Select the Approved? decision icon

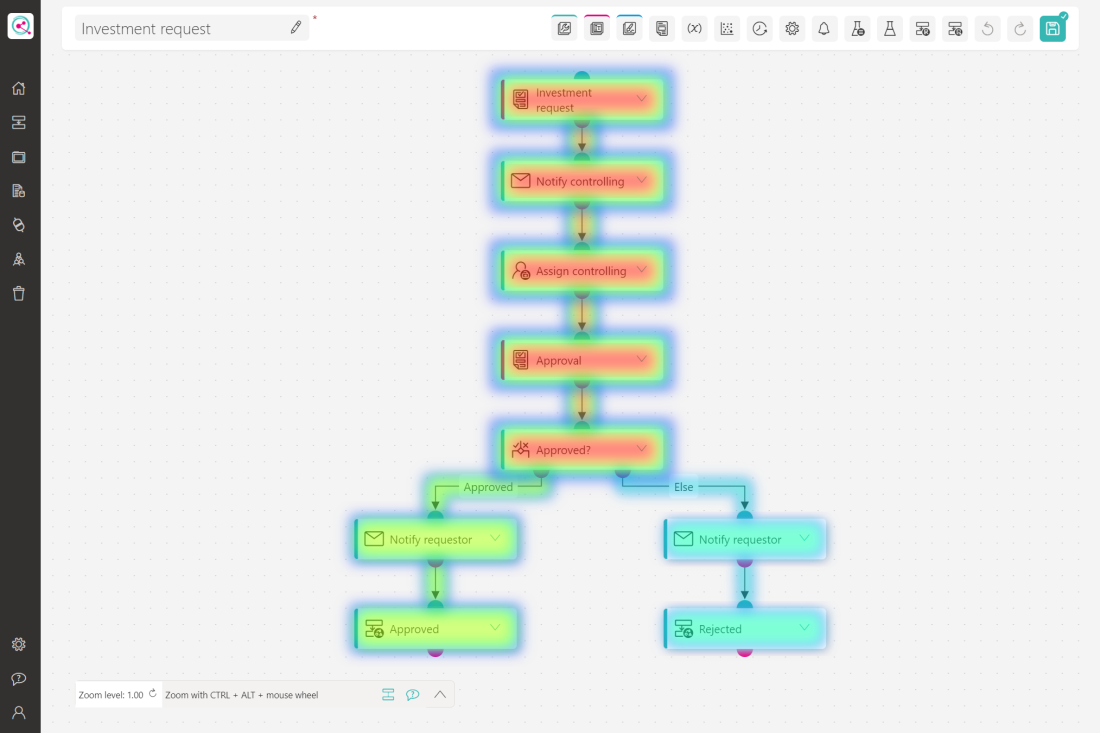[x=521, y=450]
